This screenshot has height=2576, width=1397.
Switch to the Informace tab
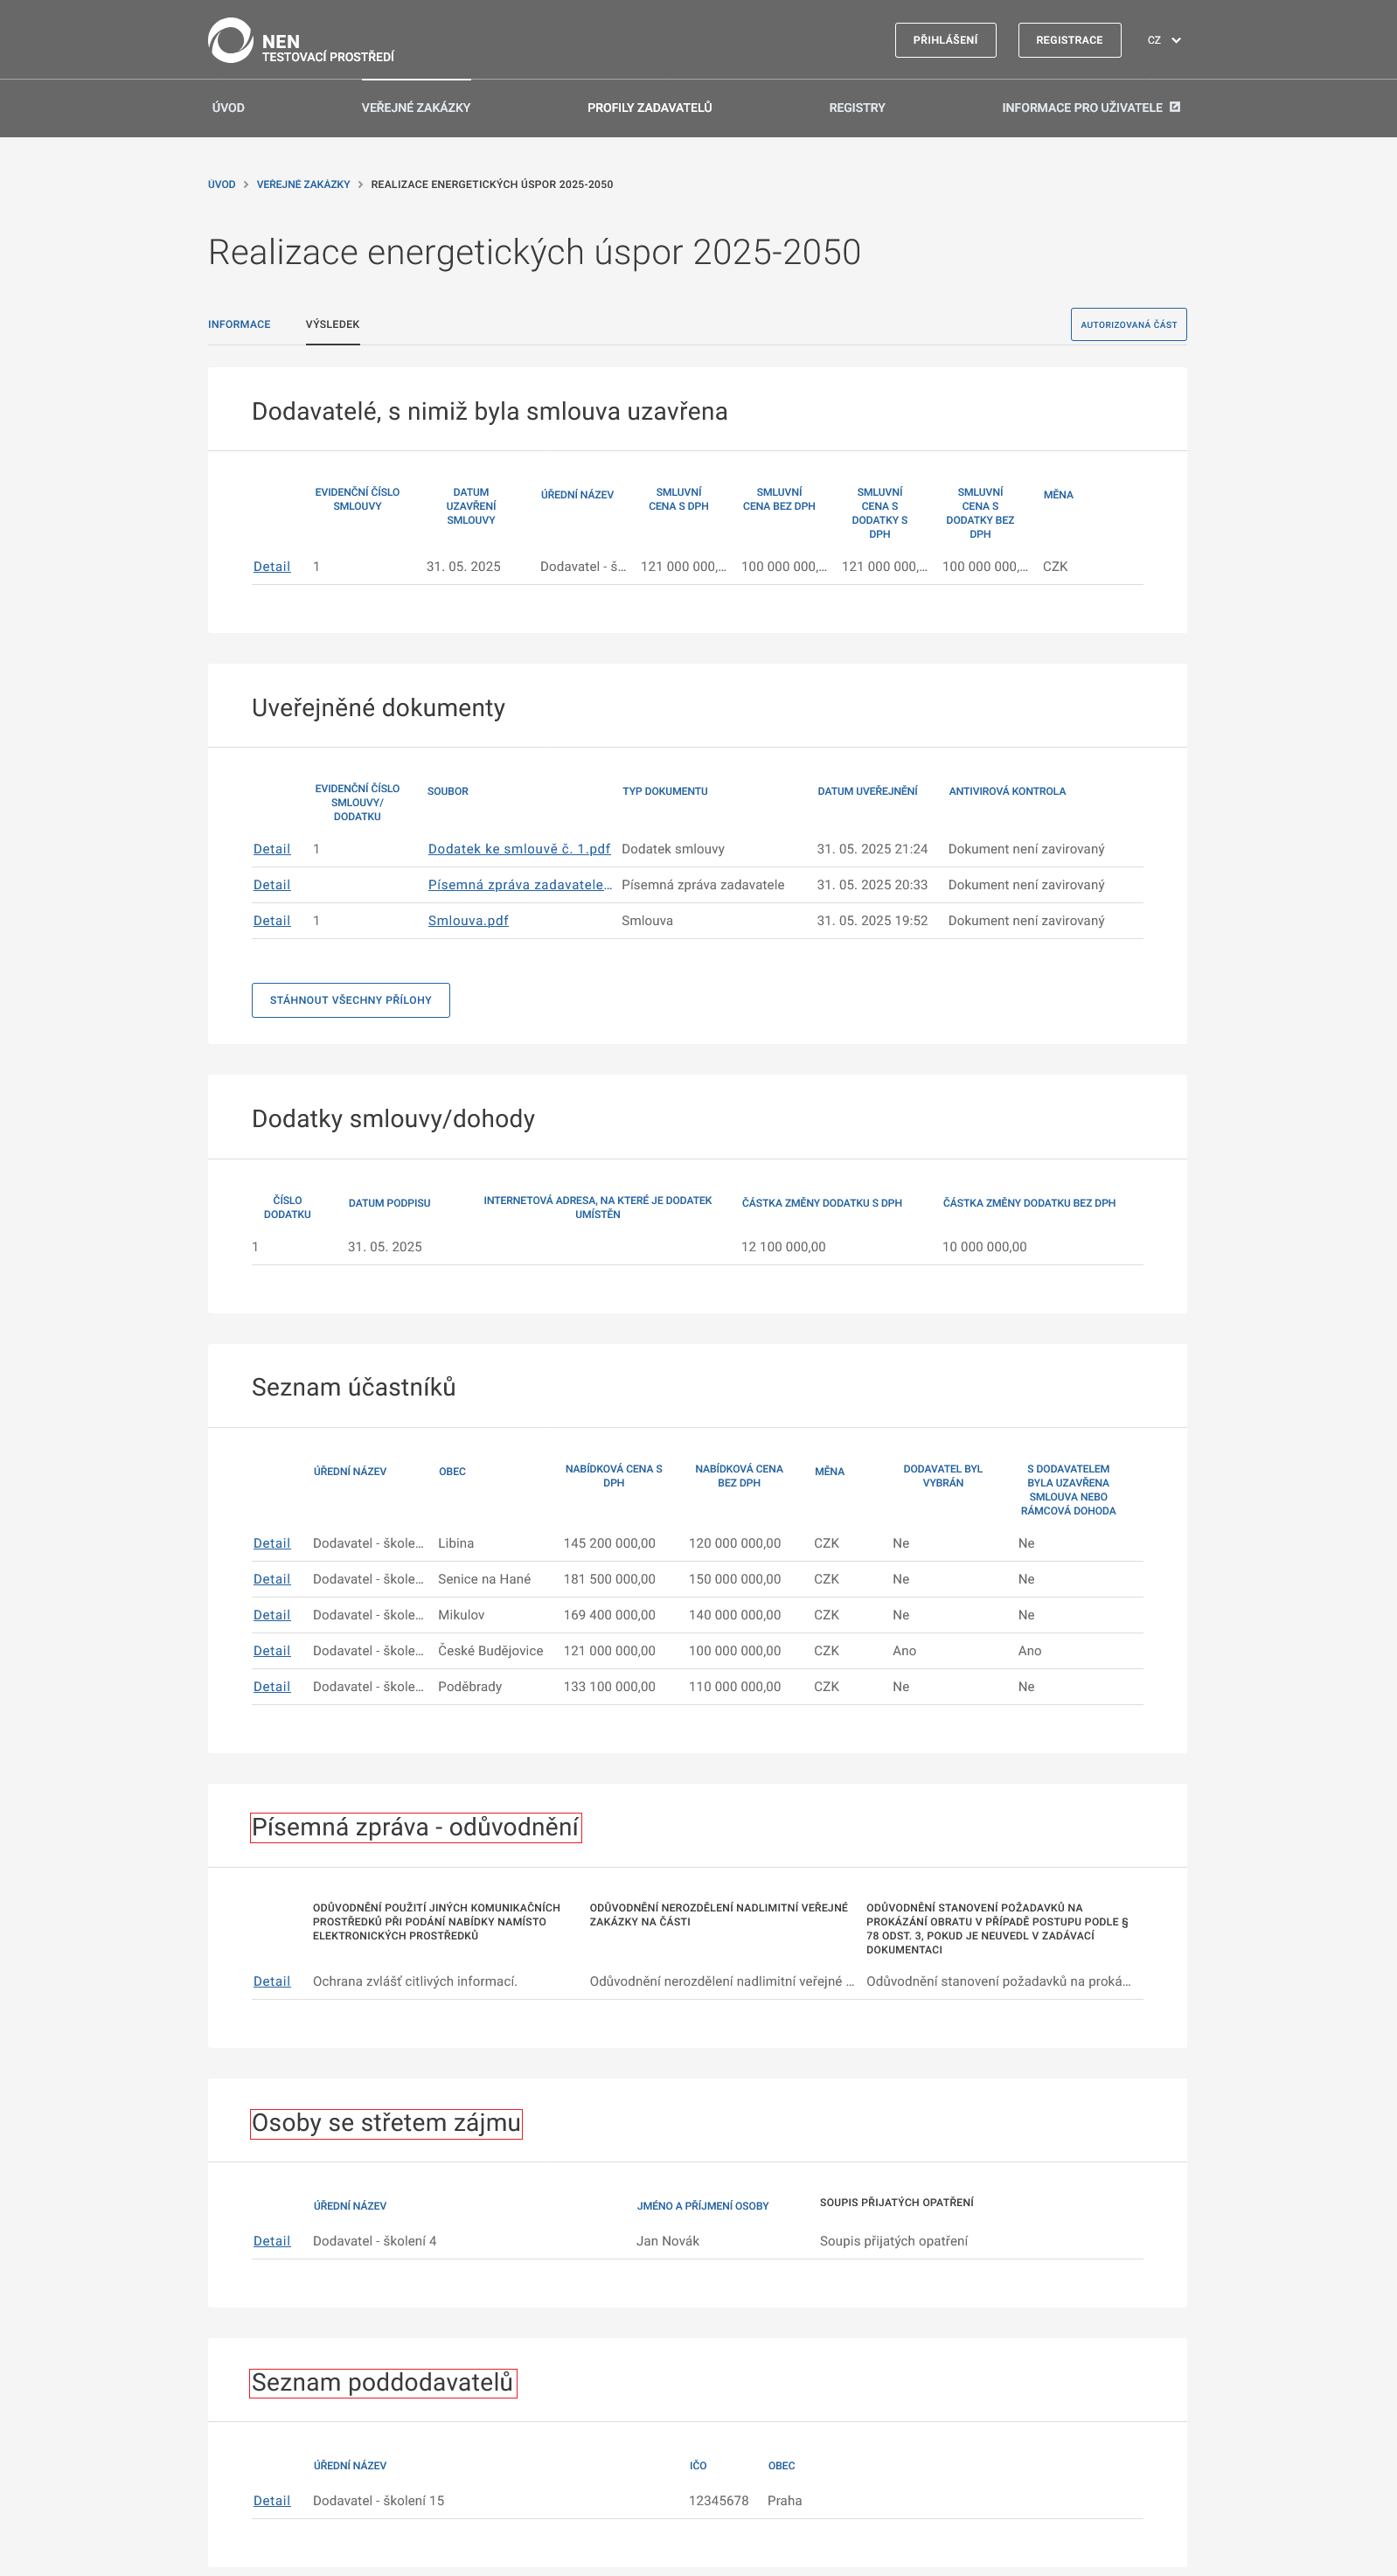(x=239, y=324)
